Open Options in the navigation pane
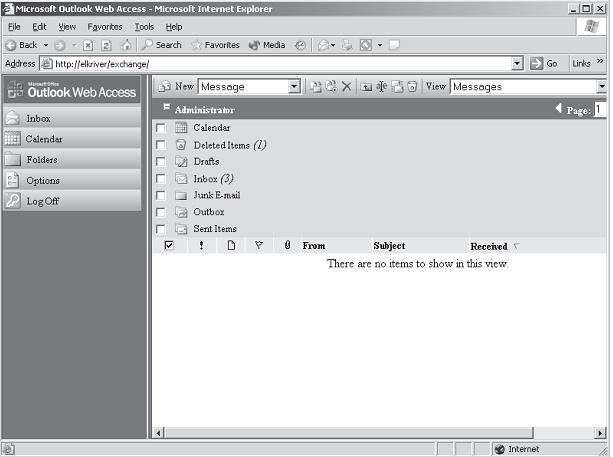613x457 pixels. pos(72,180)
